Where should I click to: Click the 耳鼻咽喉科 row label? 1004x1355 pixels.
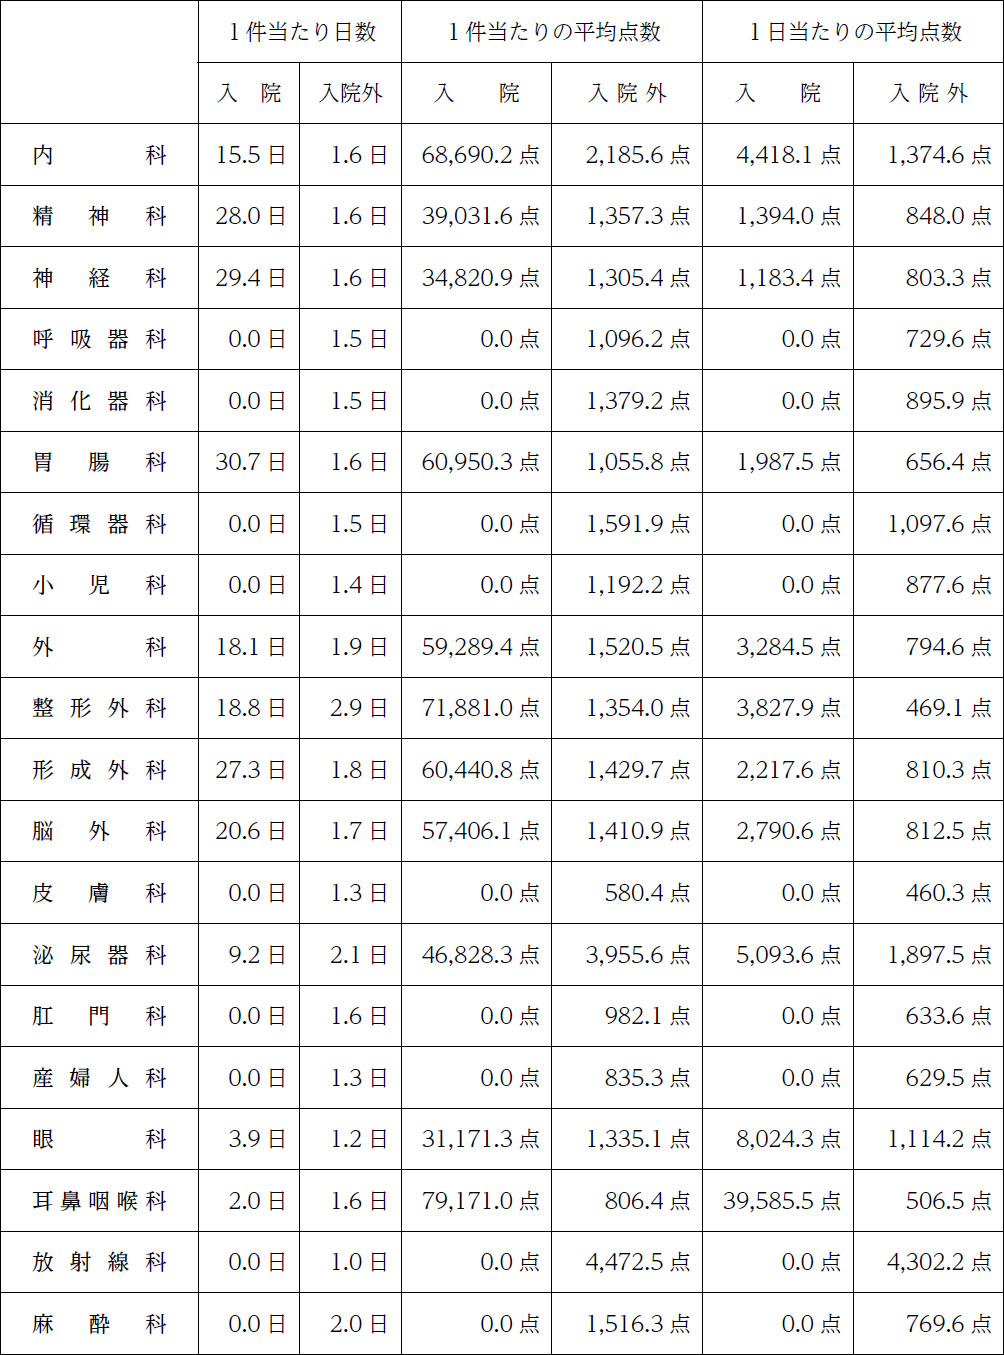pyautogui.click(x=99, y=1201)
